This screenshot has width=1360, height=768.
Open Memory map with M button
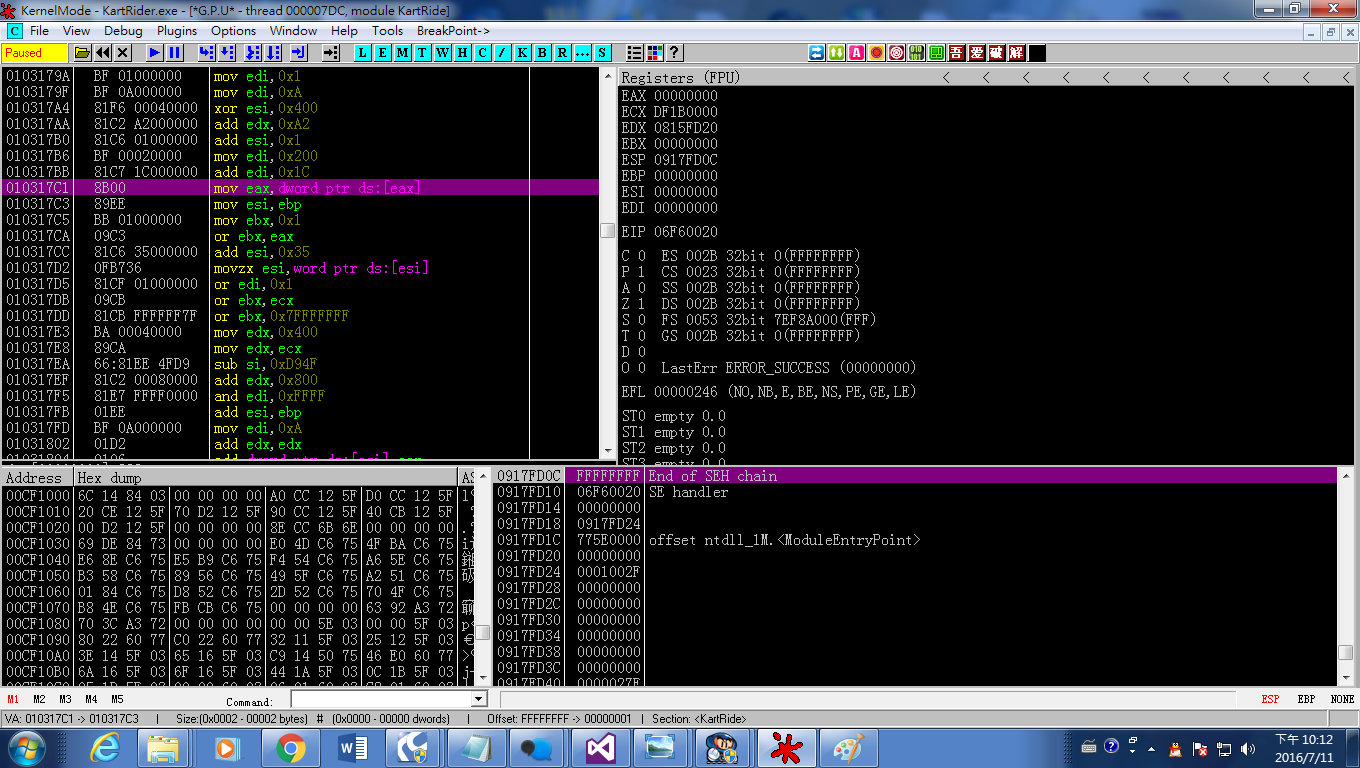point(402,53)
